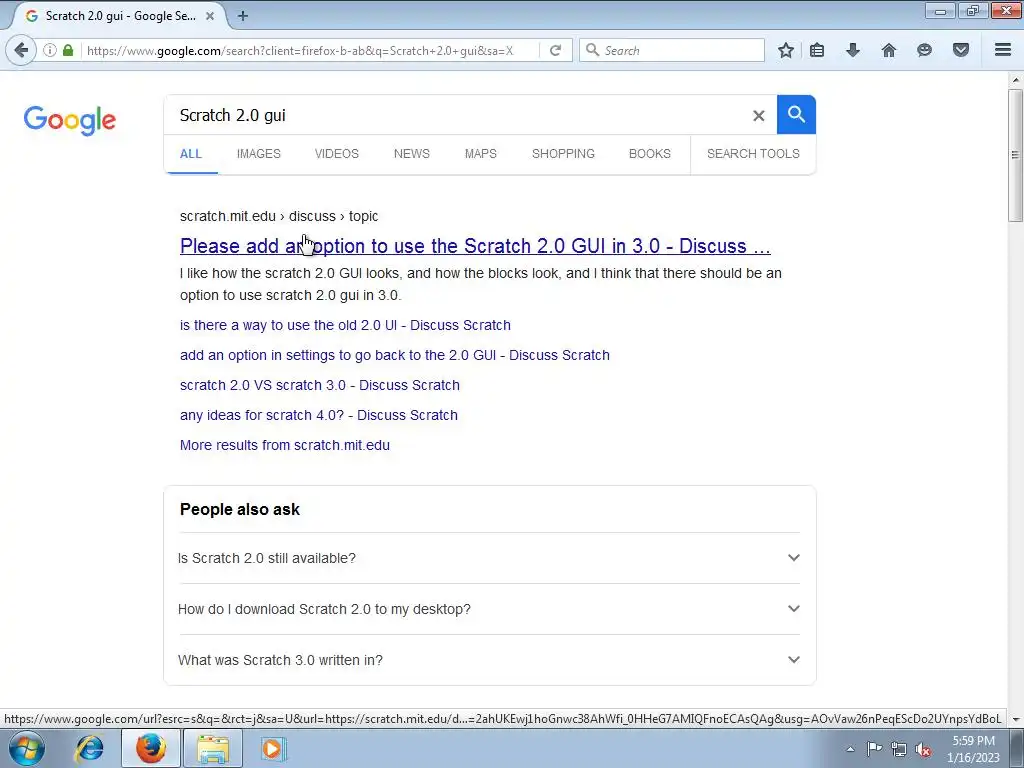Open a new tab with the plus icon
This screenshot has width=1024, height=768.
click(x=243, y=16)
